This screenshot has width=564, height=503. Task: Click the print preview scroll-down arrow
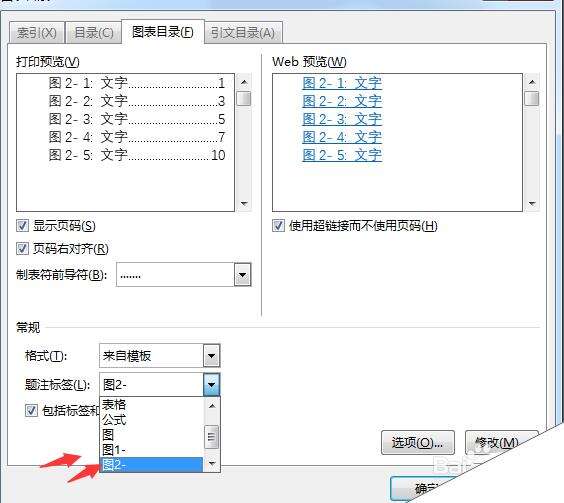click(244, 204)
